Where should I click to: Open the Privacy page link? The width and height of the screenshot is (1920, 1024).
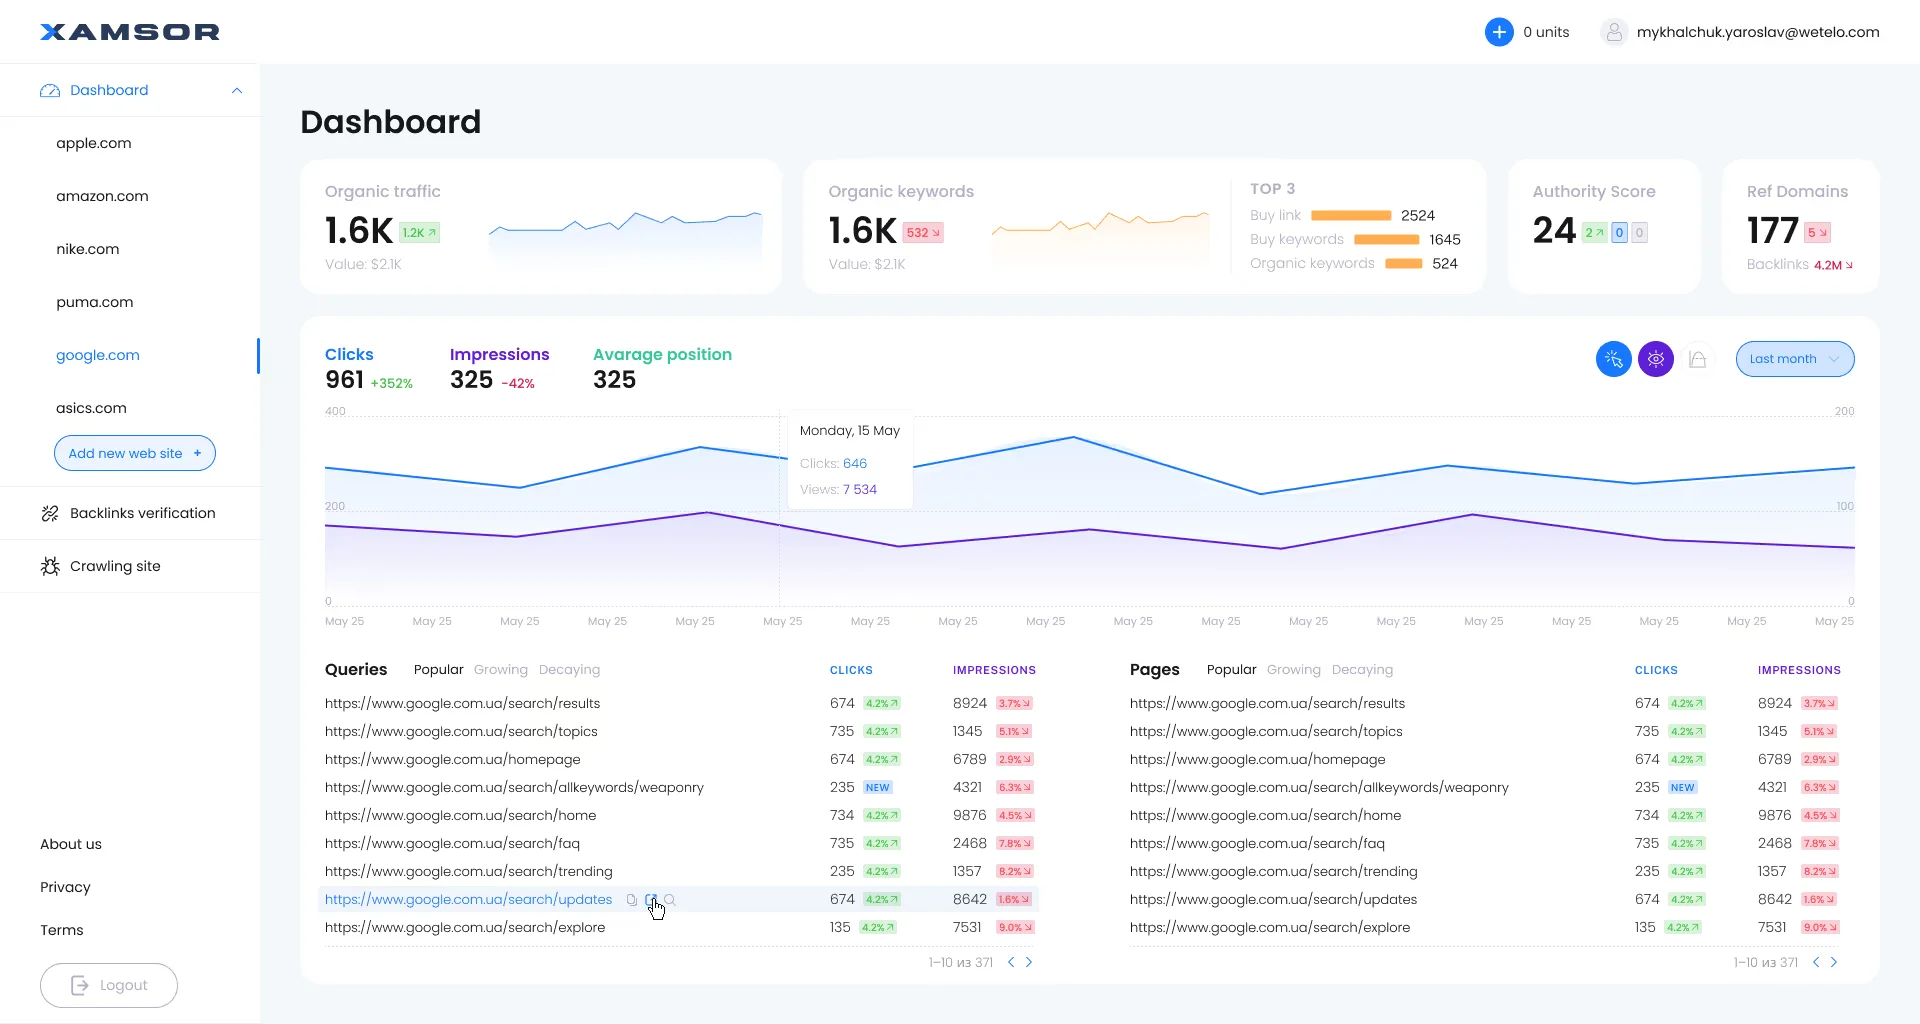(x=65, y=887)
